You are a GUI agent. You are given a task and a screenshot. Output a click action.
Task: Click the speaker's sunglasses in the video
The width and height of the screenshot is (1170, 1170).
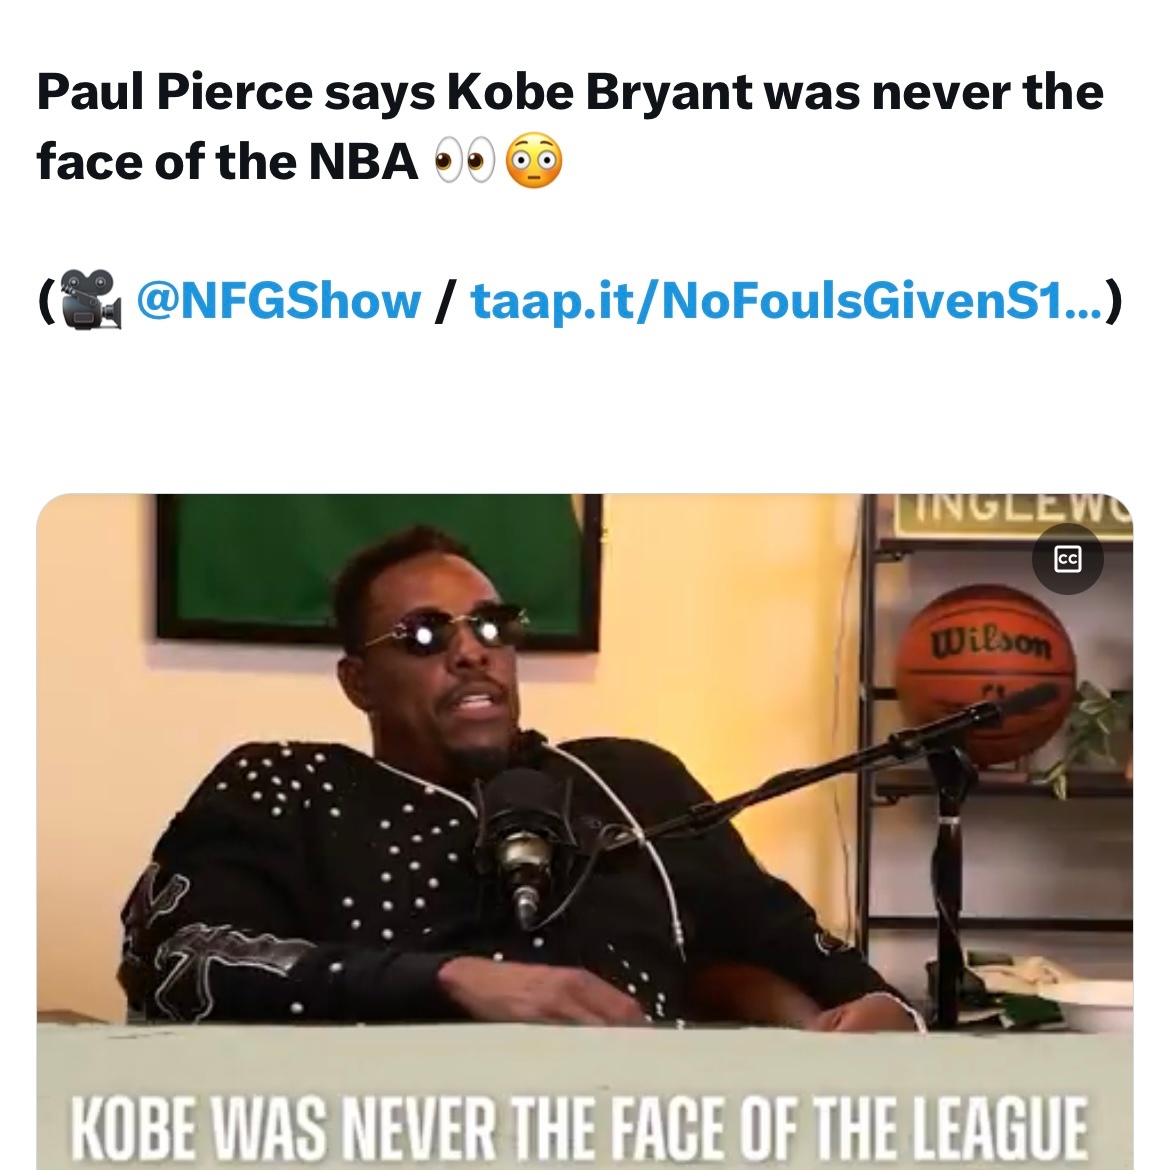[445, 633]
